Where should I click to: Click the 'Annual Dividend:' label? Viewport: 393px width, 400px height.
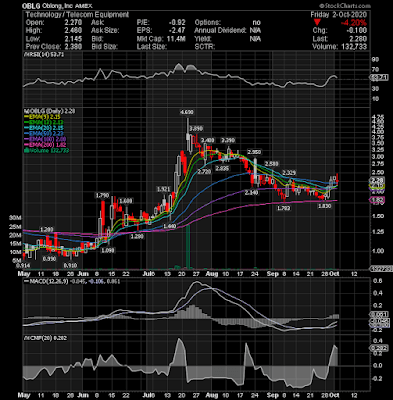pos(220,31)
